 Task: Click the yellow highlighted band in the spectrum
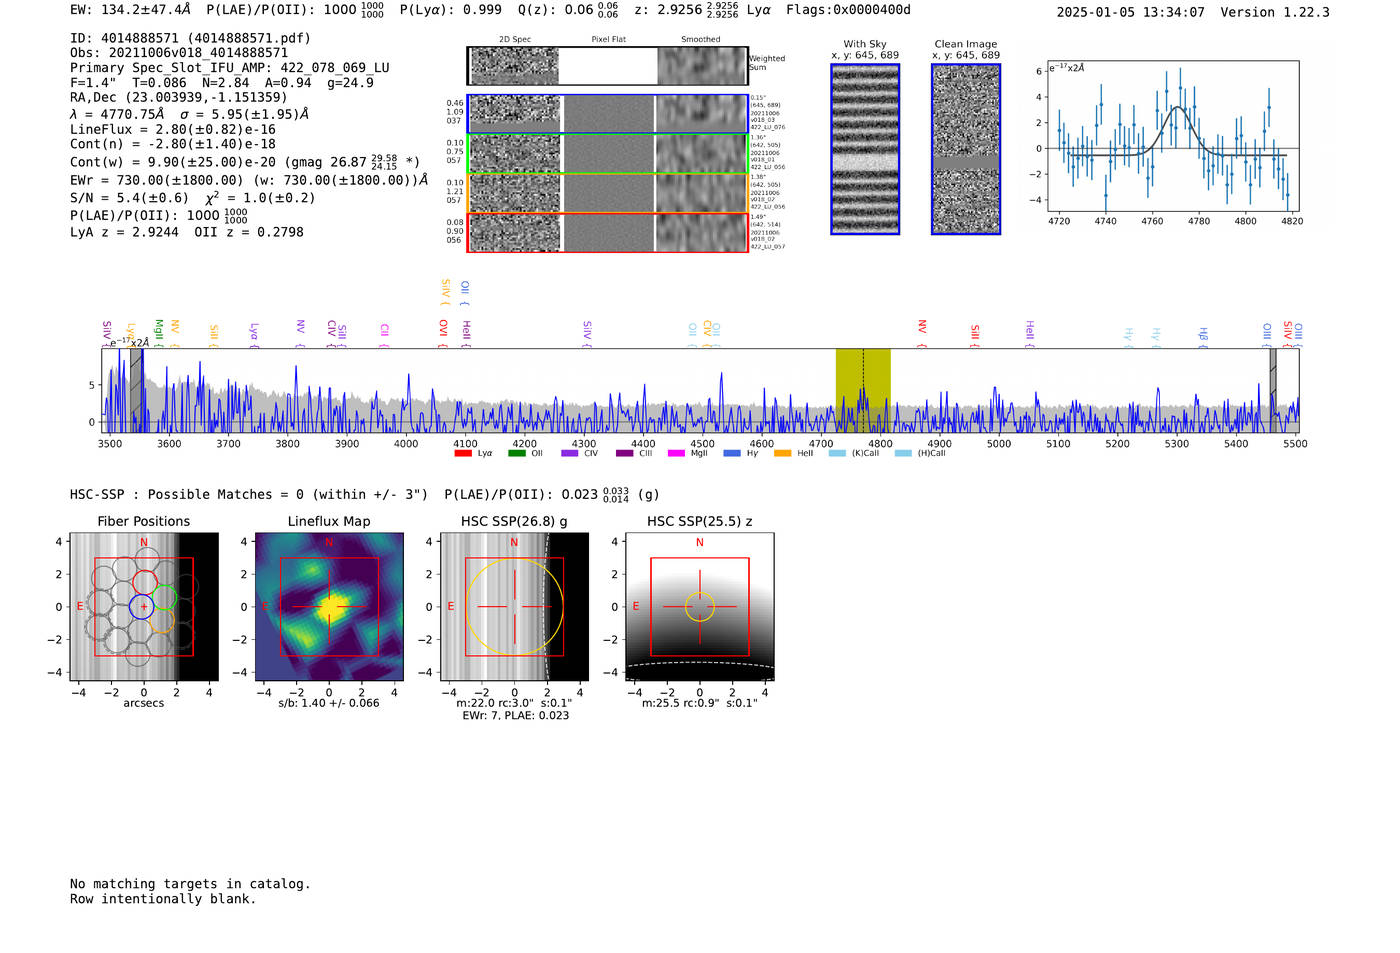(x=863, y=391)
